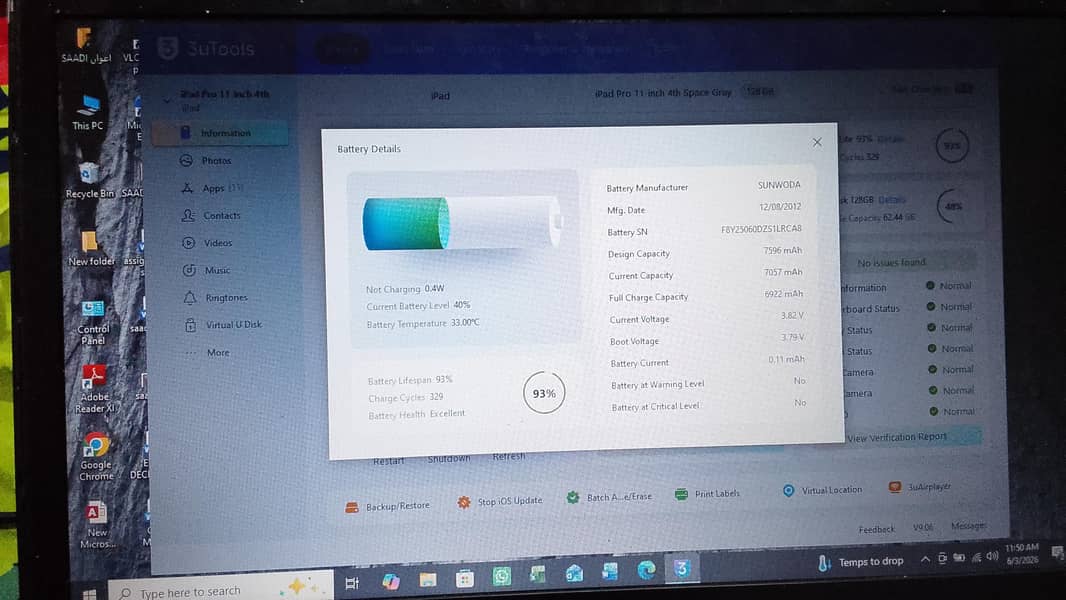Open New folder on desktop
The image size is (1066, 600).
[x=90, y=248]
